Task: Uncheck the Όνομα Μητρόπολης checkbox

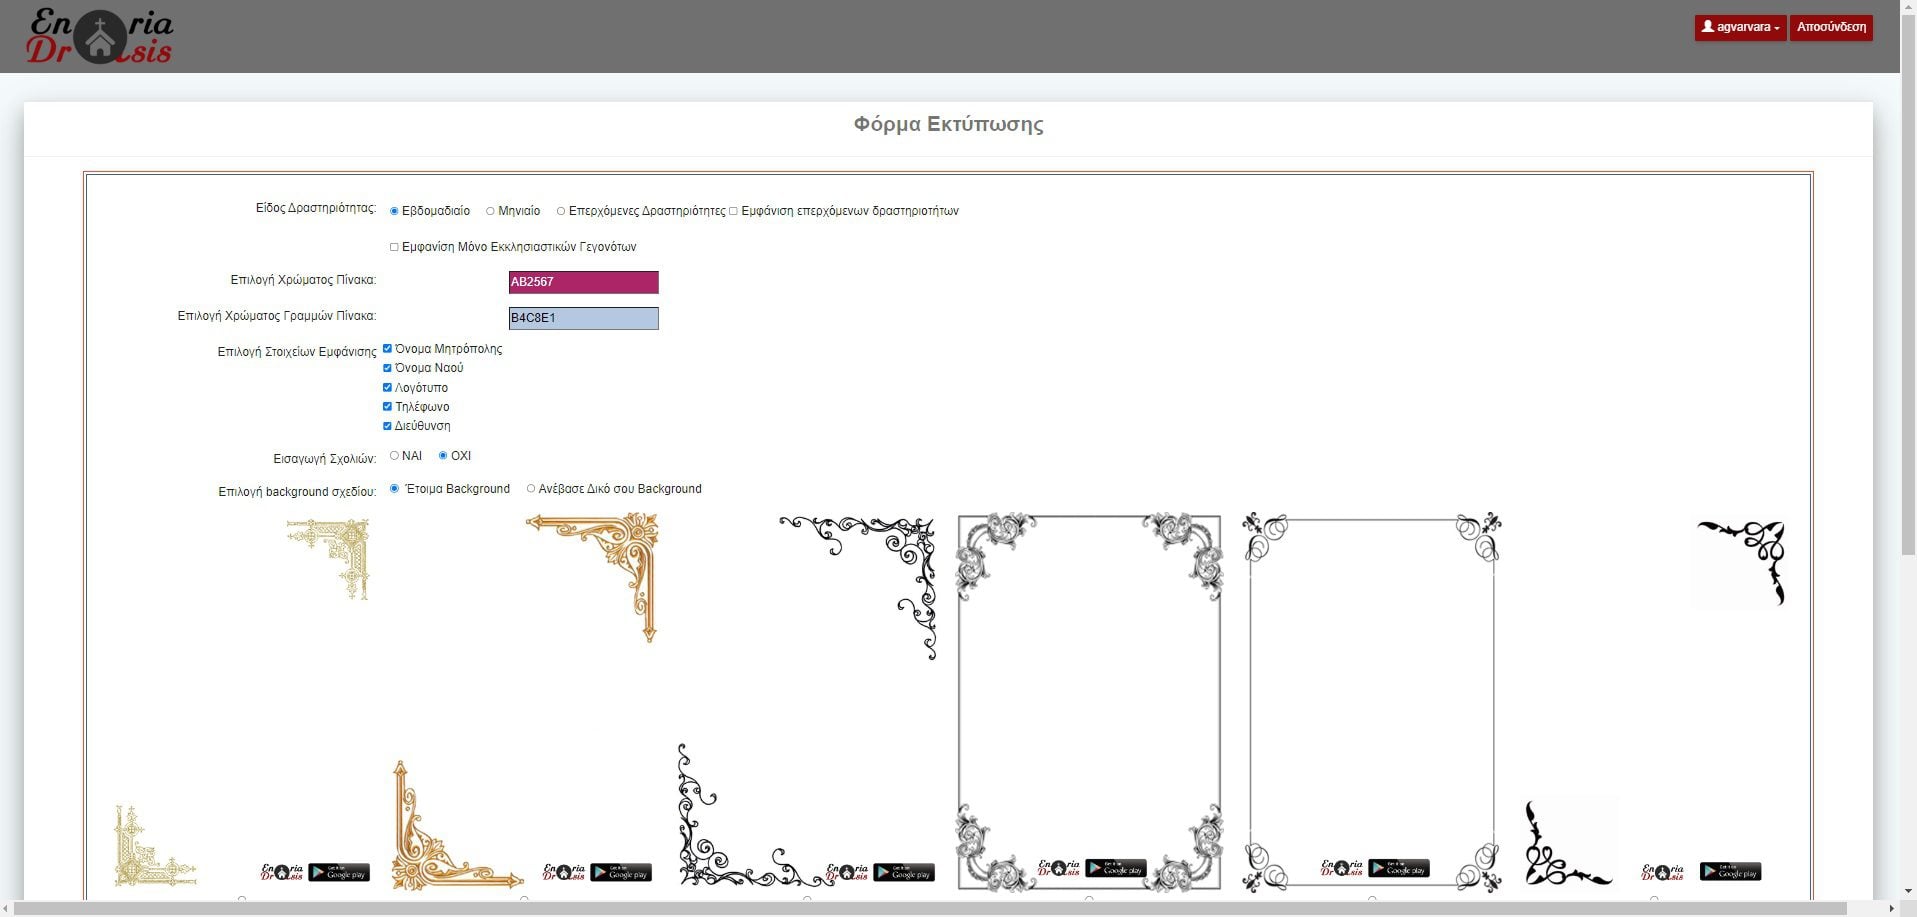Action: tap(387, 349)
